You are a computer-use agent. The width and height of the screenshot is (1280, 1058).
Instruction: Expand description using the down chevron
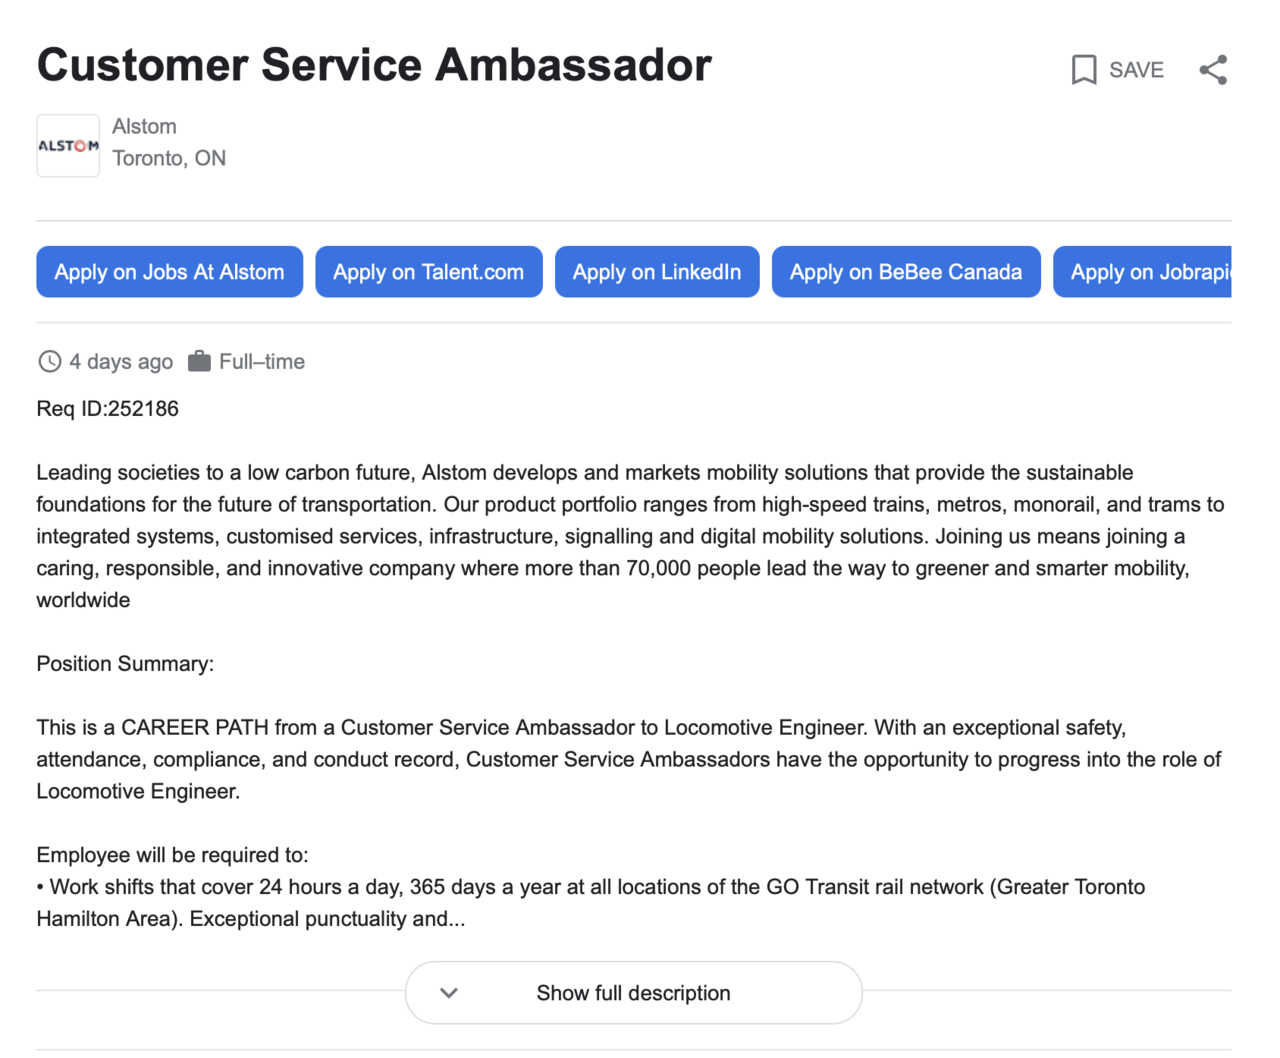(449, 993)
